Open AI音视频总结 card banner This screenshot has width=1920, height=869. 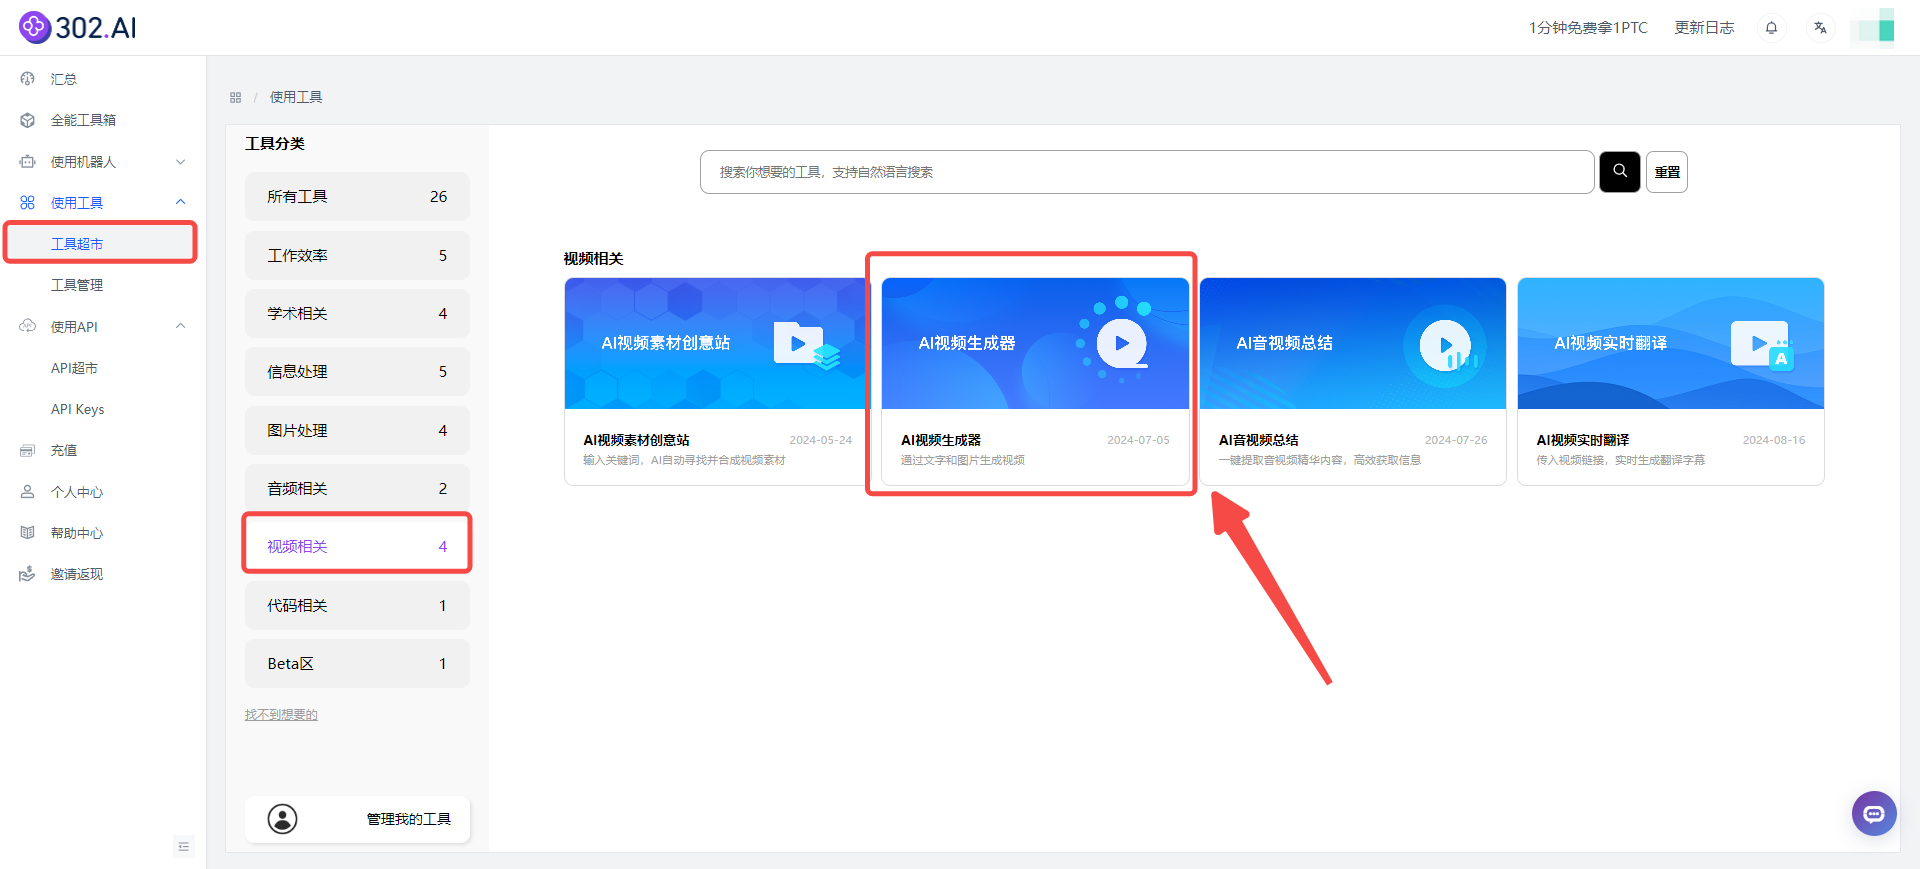point(1353,343)
